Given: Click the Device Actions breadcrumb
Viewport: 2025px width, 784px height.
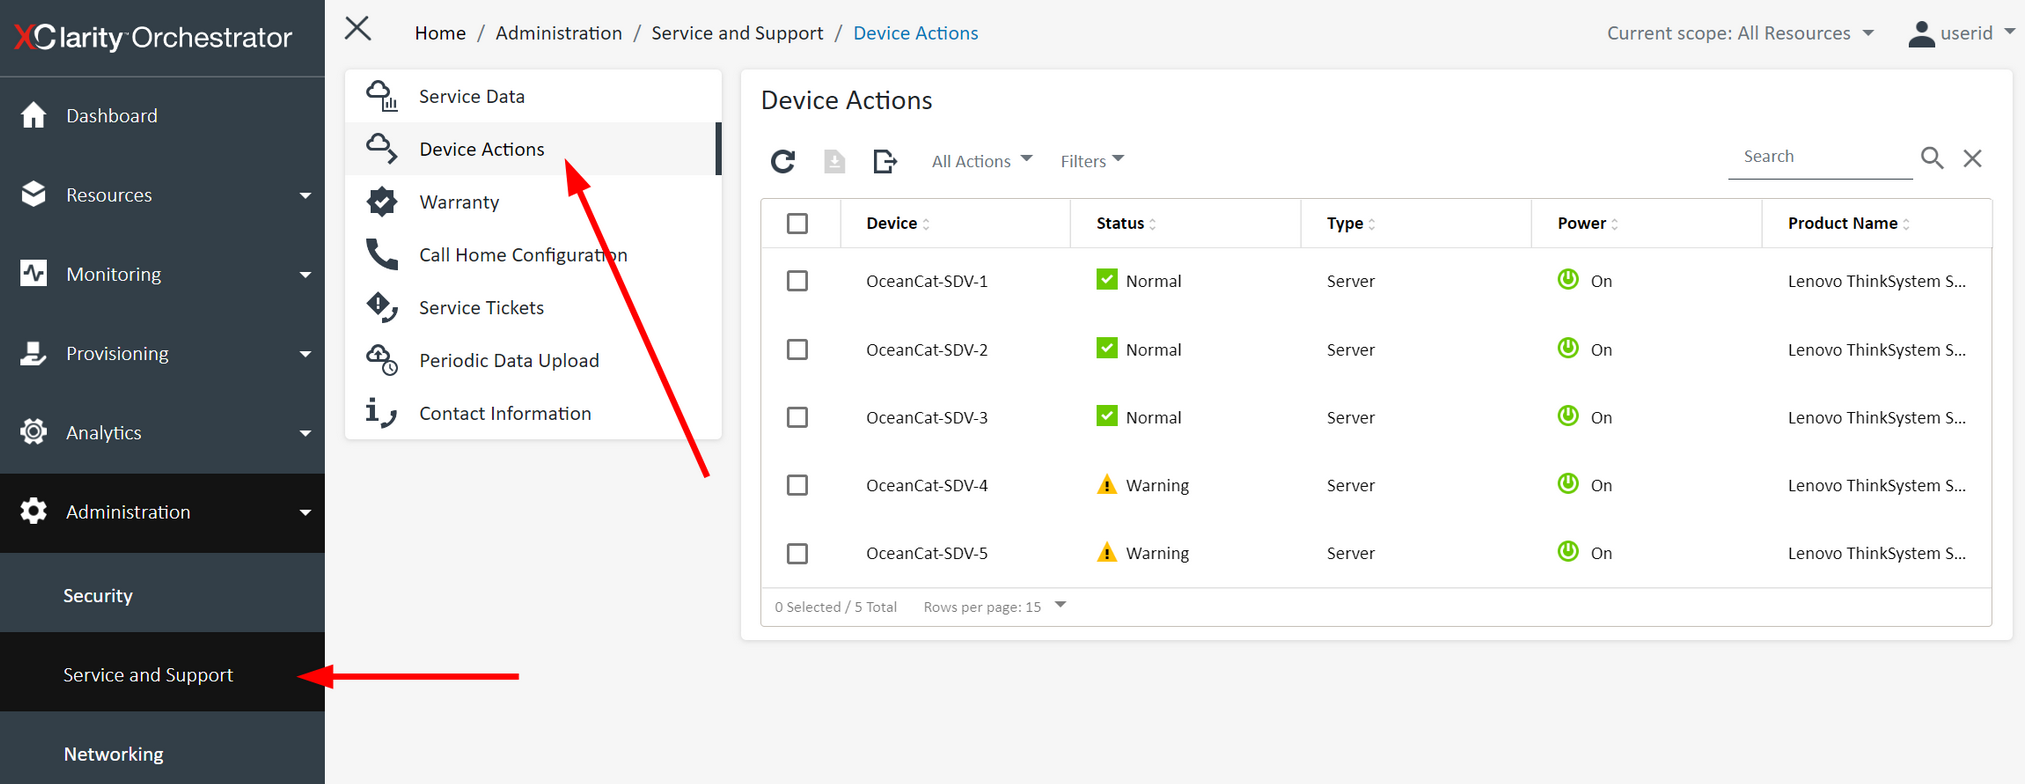Looking at the screenshot, I should coord(915,33).
